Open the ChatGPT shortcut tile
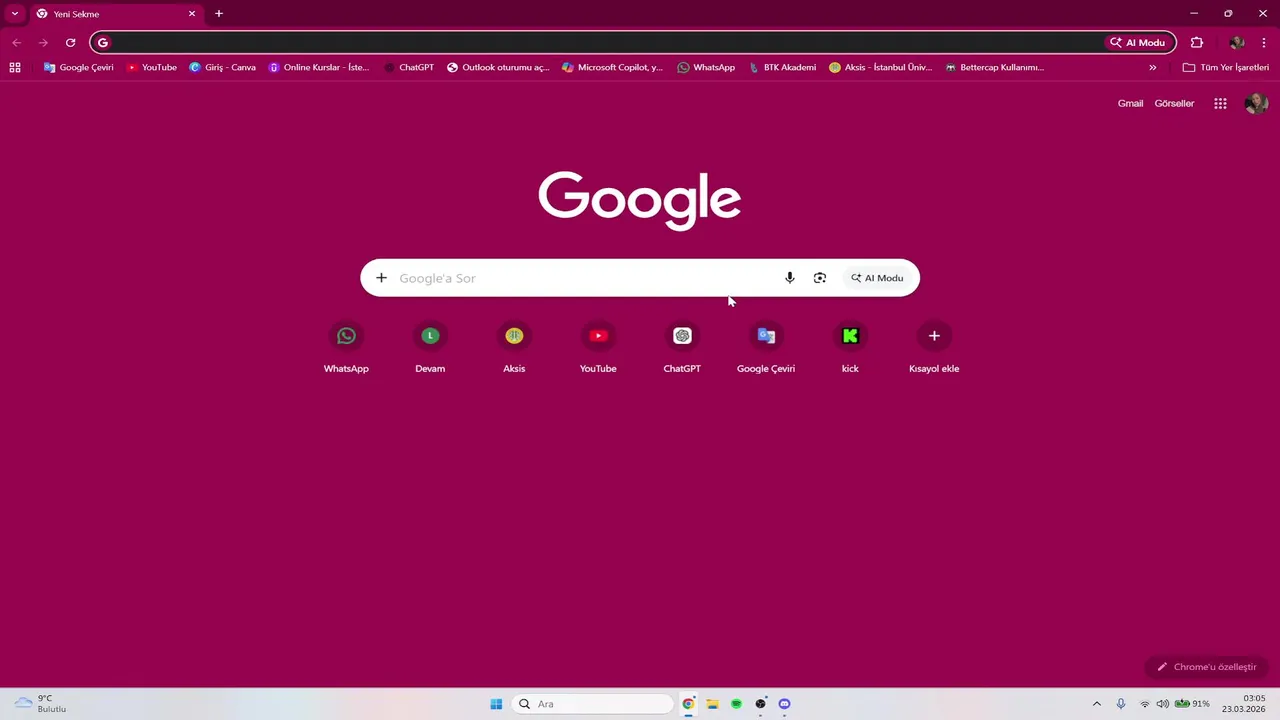The width and height of the screenshot is (1280, 720). click(682, 348)
